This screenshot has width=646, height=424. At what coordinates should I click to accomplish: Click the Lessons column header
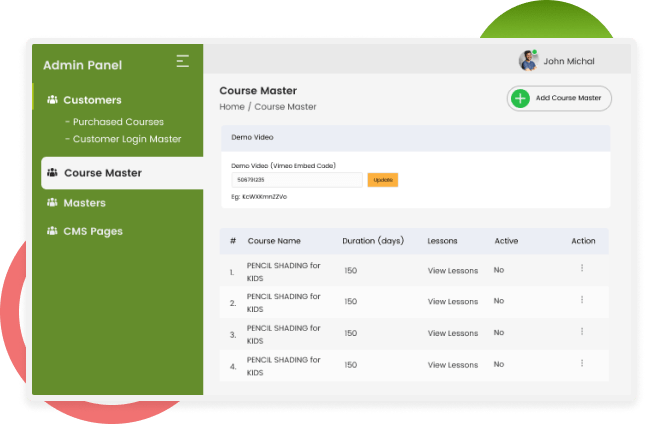[x=442, y=241]
